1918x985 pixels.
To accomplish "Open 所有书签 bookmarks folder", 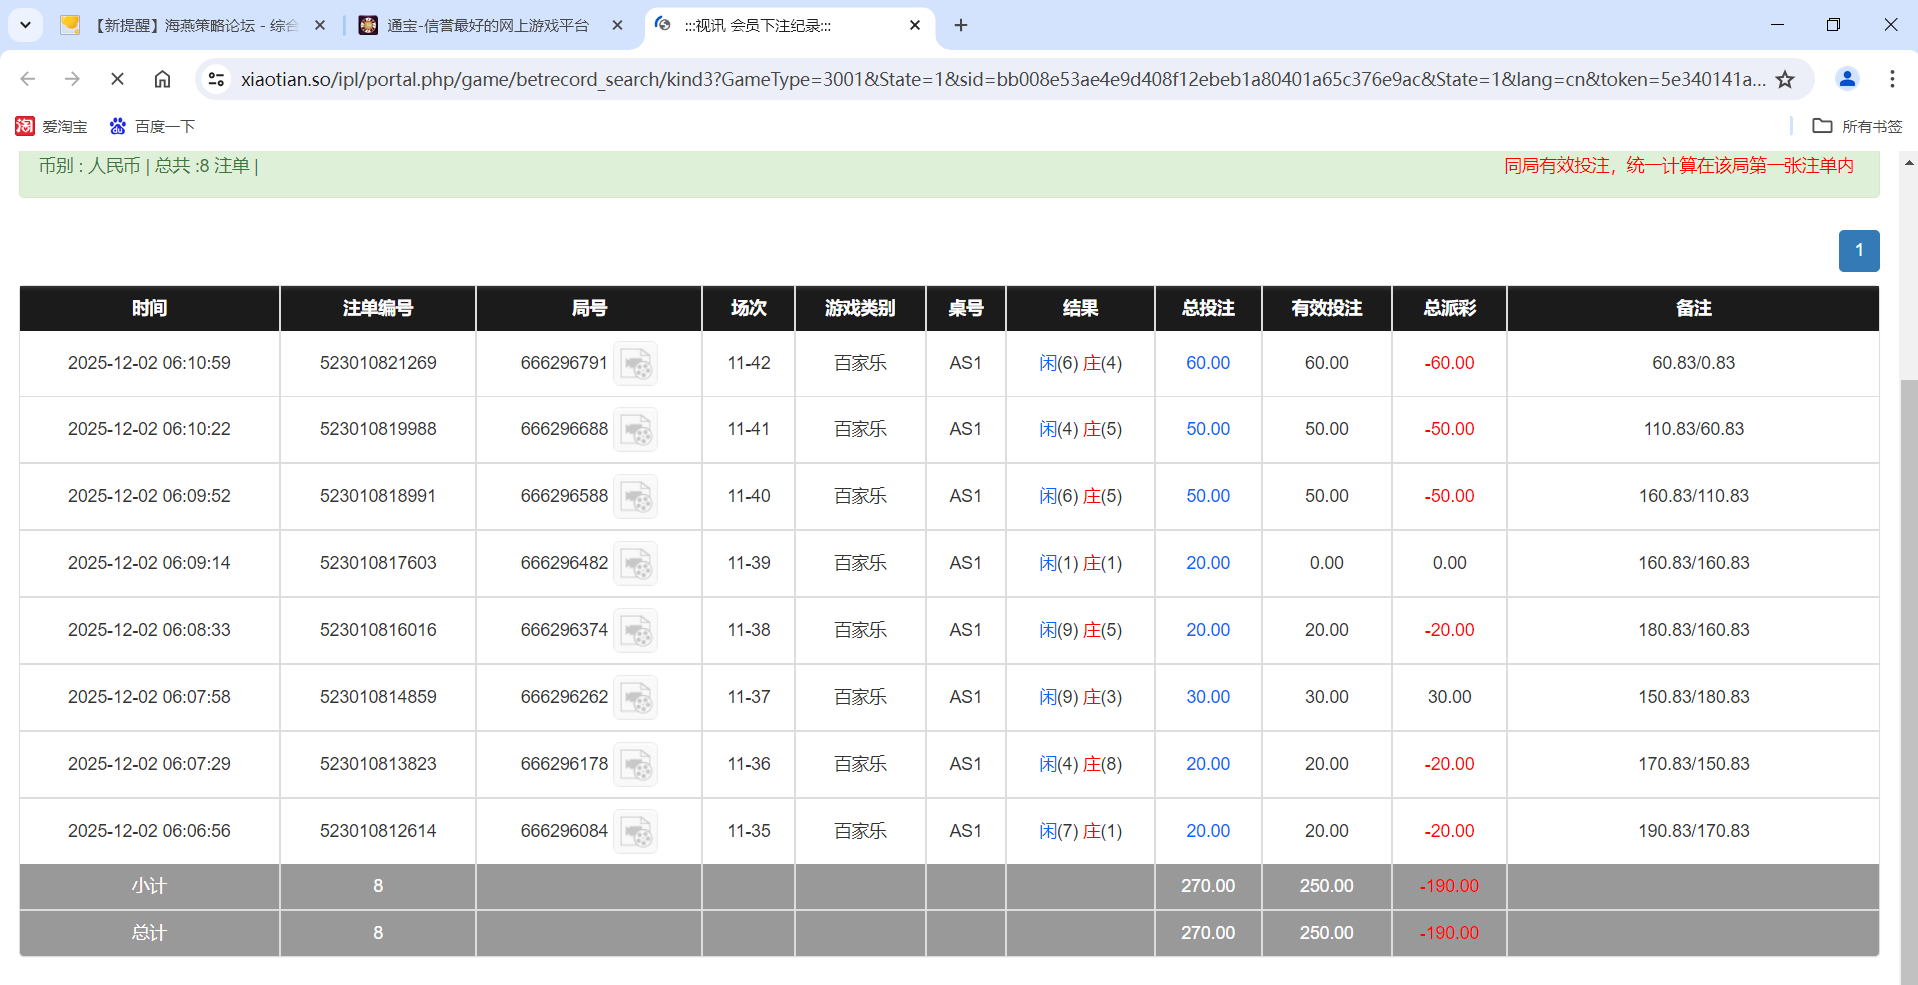I will tap(1861, 126).
